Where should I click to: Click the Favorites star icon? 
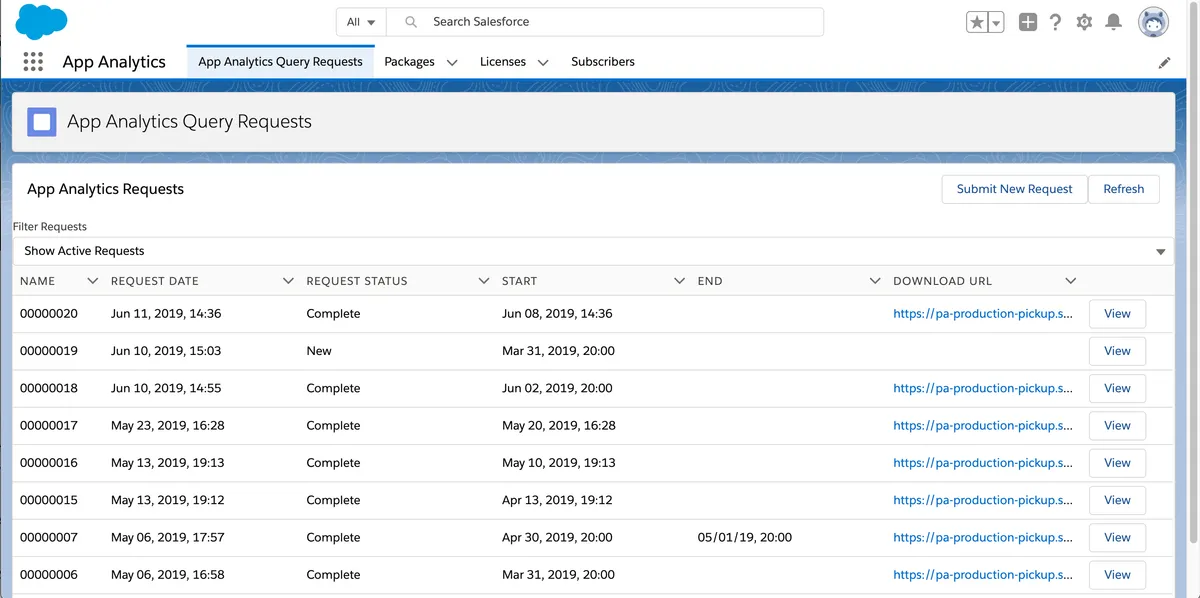(x=977, y=22)
